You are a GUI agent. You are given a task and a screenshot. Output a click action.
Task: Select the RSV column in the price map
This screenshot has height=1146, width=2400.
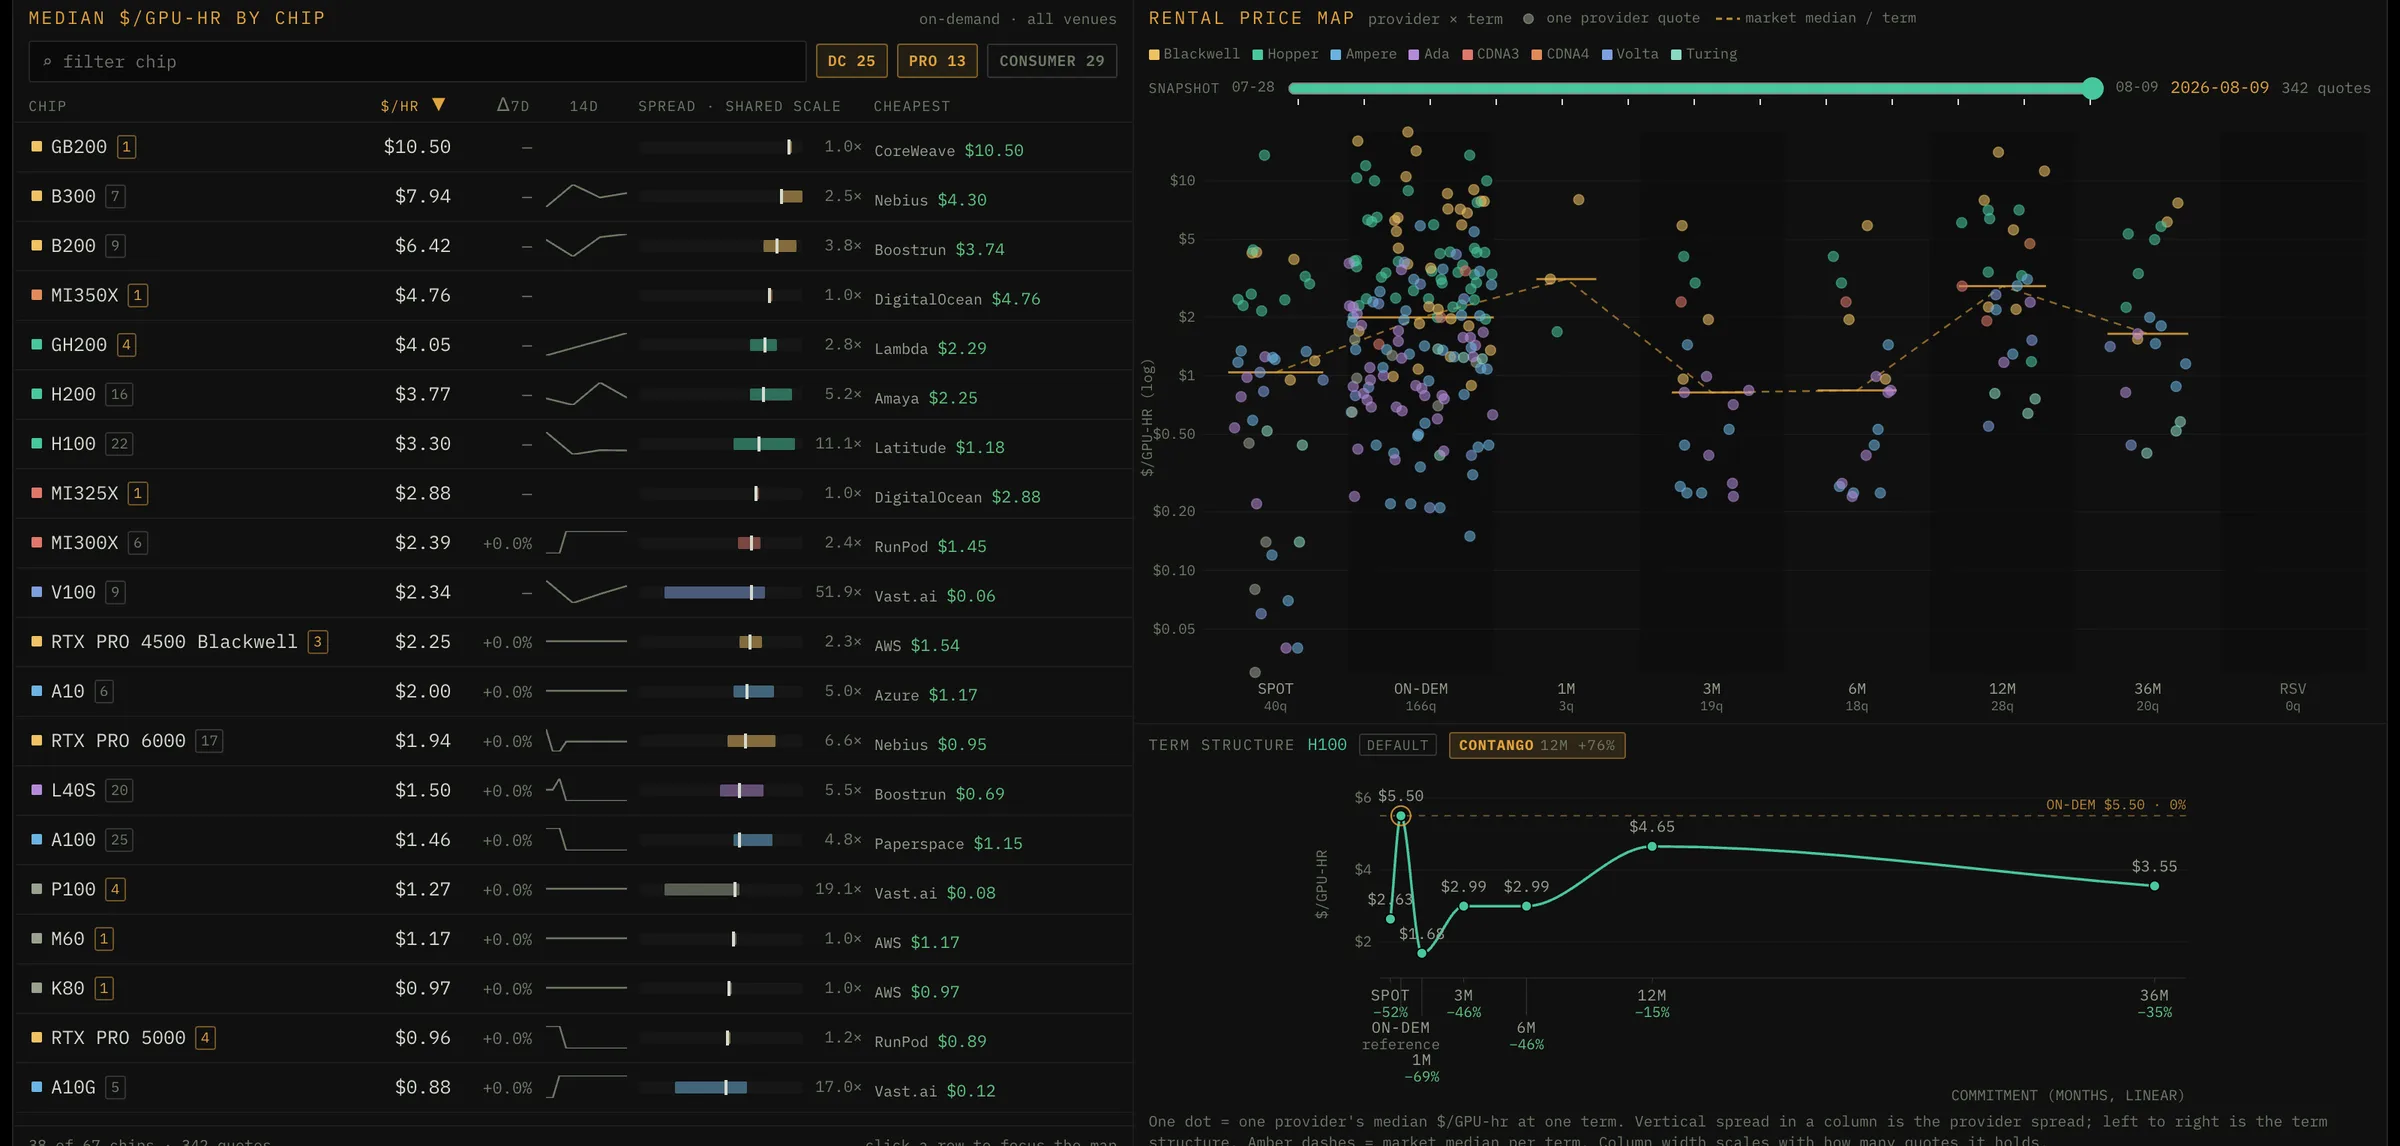tap(2293, 697)
